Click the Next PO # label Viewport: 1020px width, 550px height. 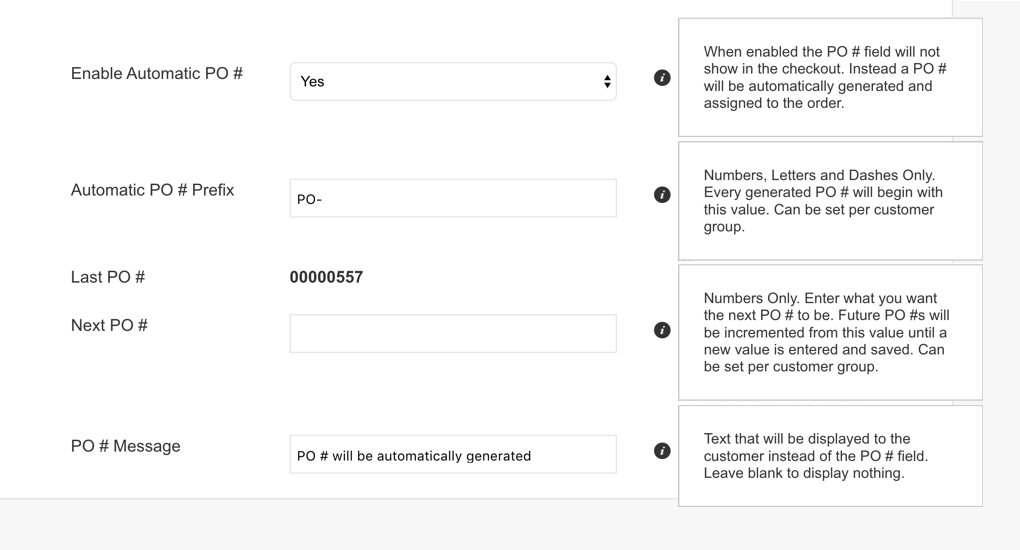tap(109, 325)
